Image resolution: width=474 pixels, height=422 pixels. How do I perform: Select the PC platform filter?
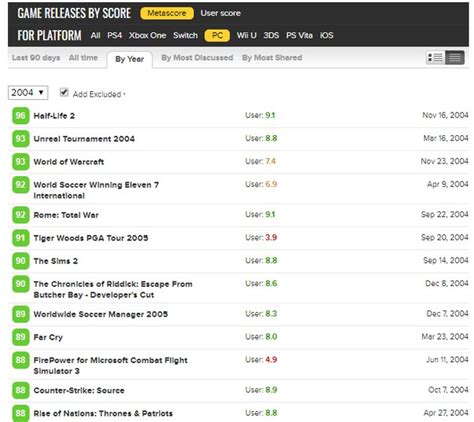pyautogui.click(x=217, y=35)
